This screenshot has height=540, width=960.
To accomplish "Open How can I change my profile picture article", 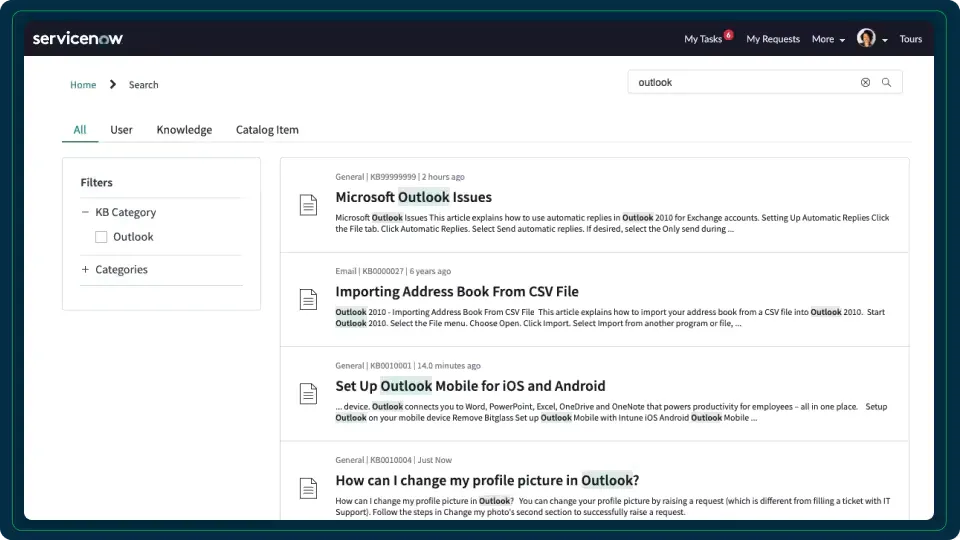I will pos(487,480).
